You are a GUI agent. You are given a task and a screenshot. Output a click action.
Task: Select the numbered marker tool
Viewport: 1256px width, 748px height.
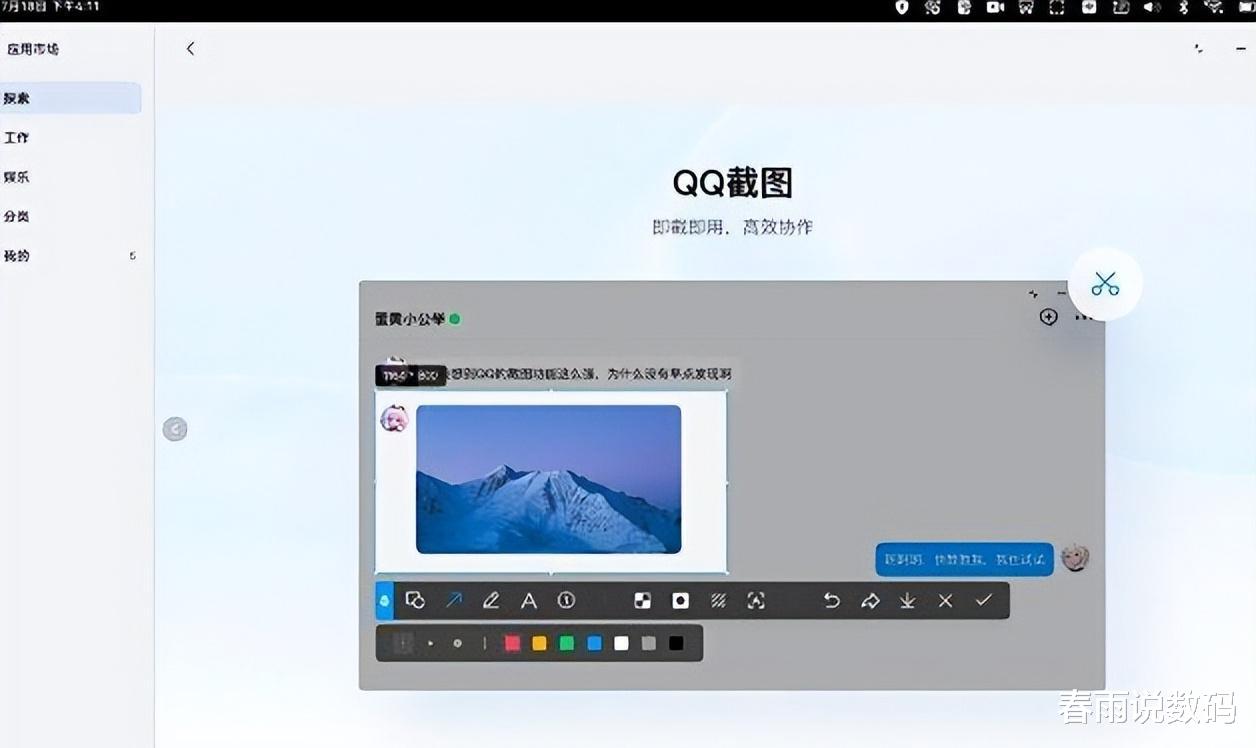point(566,600)
